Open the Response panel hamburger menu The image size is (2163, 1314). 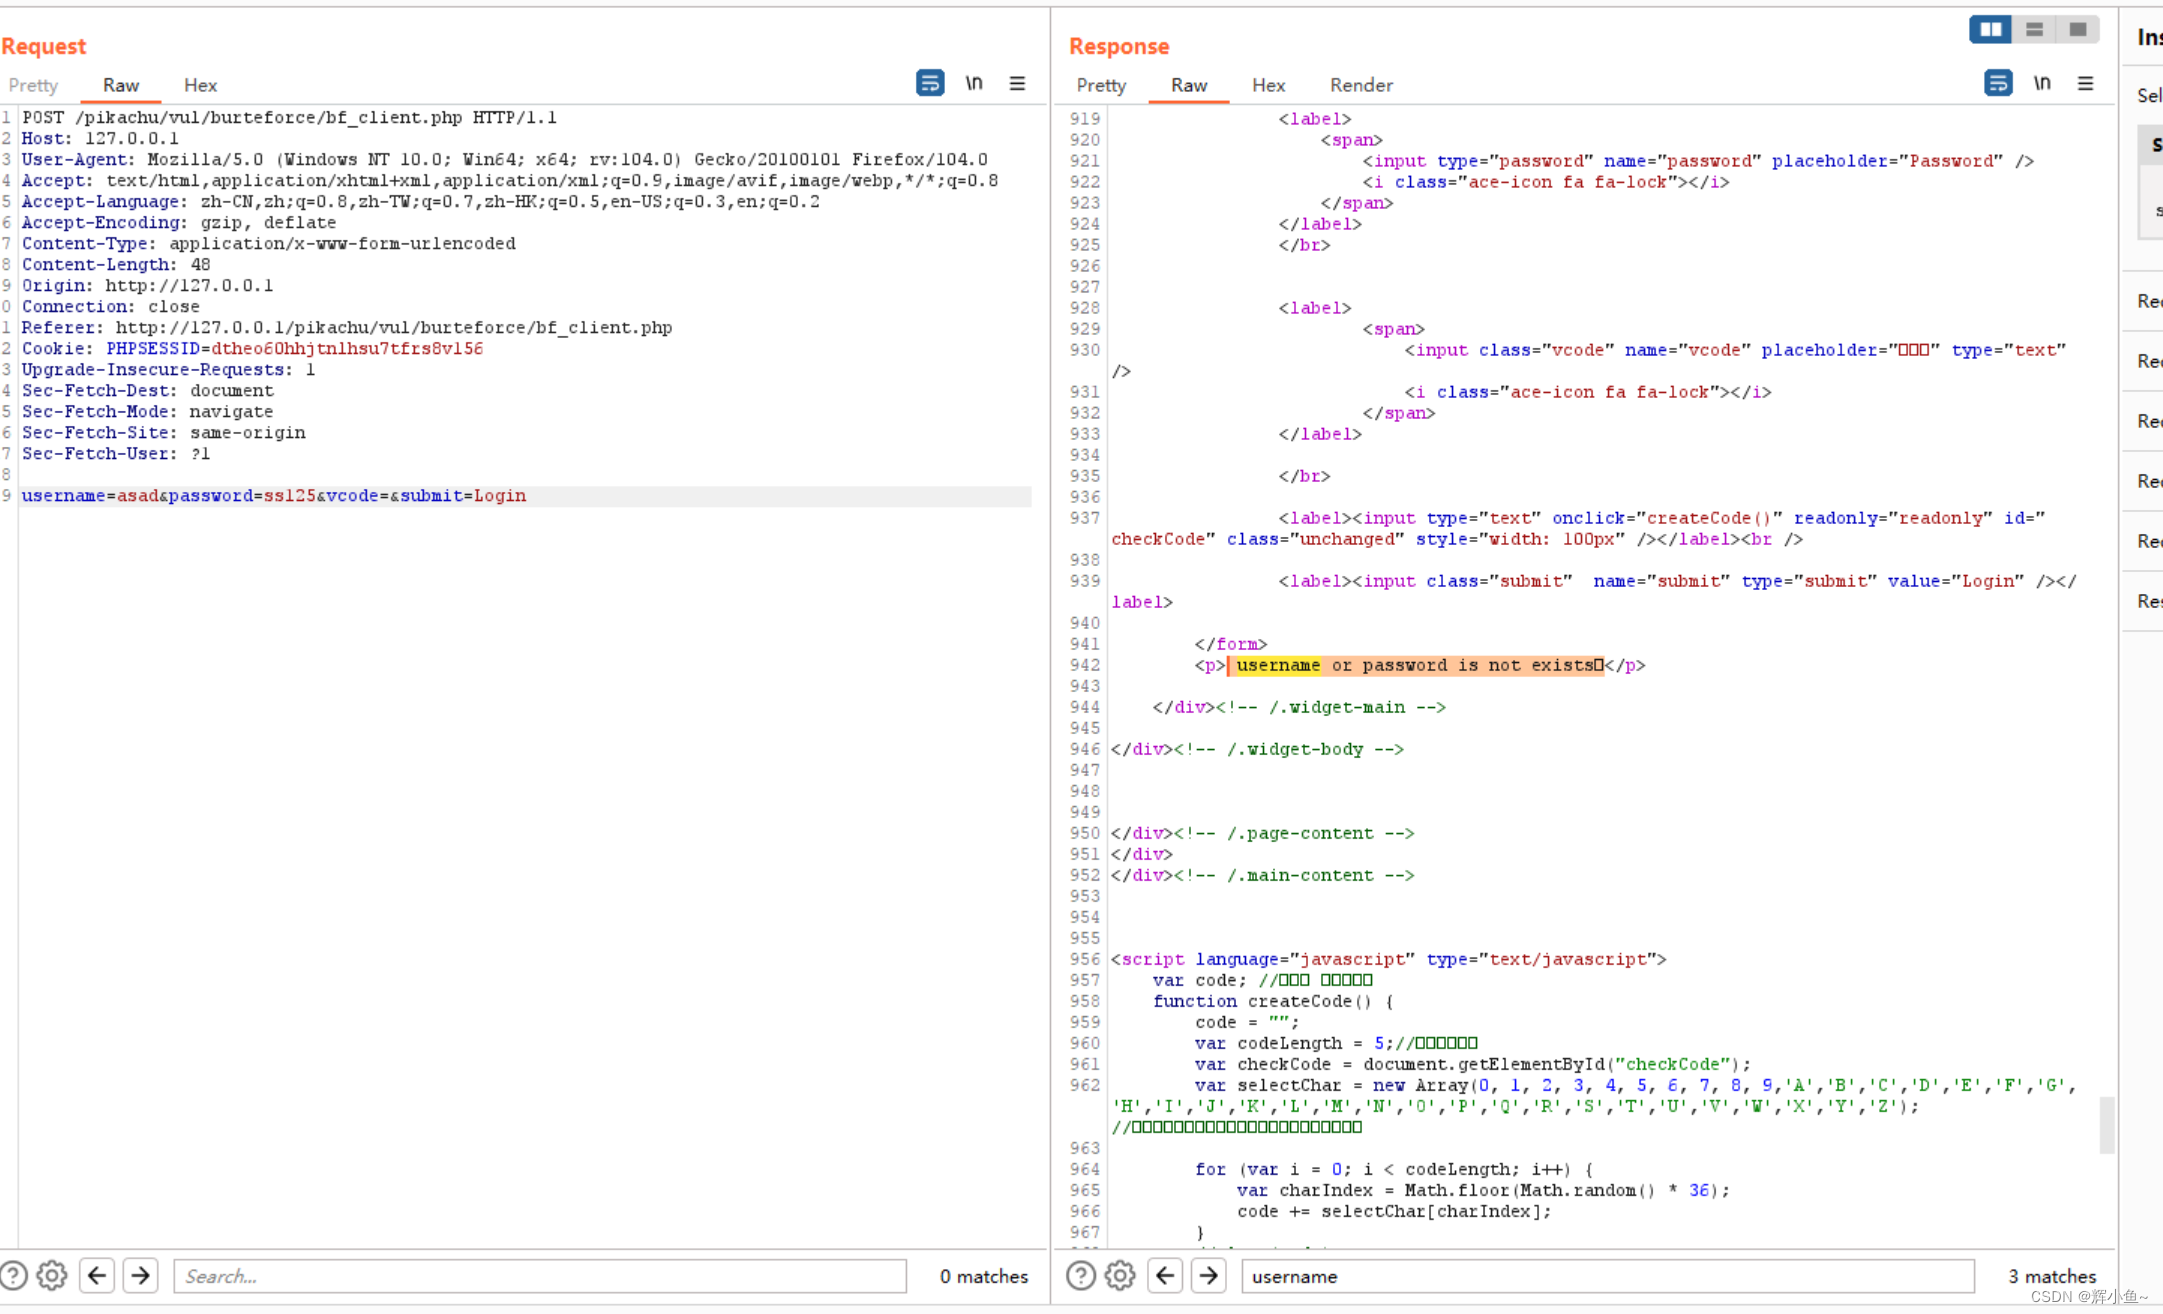2085,83
